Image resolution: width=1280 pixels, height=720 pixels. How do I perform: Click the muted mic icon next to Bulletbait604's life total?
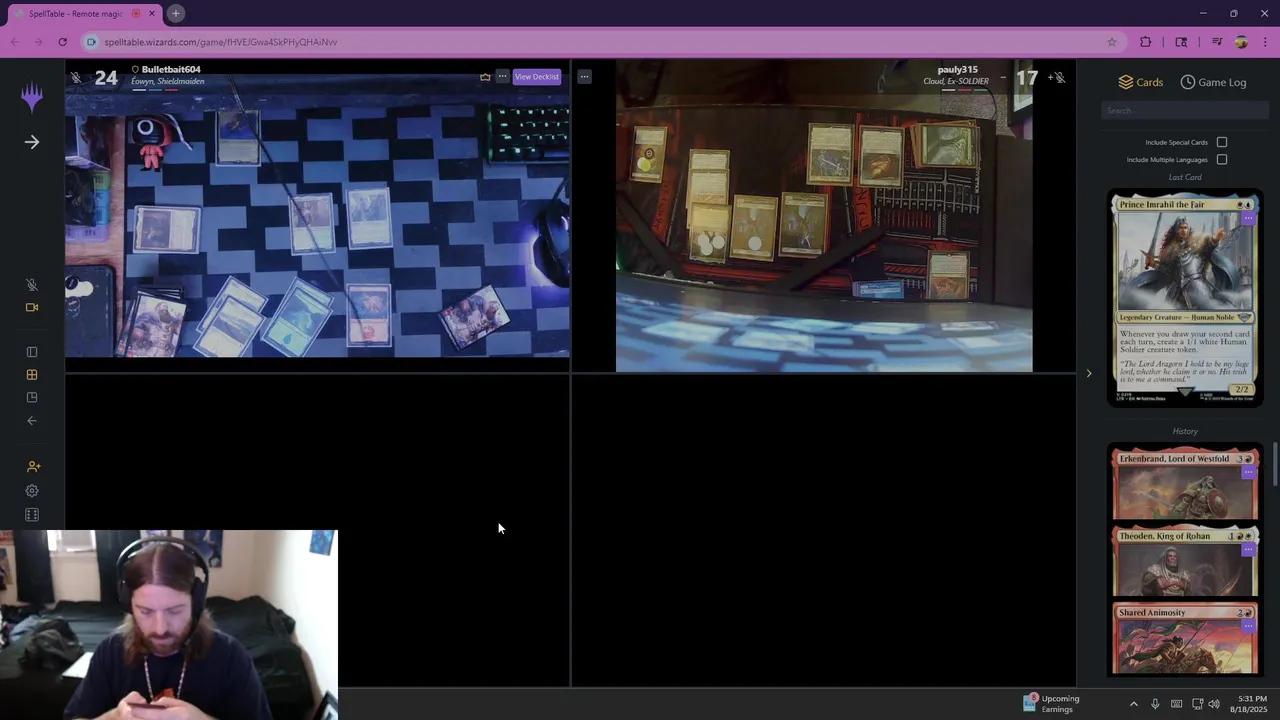(x=76, y=77)
